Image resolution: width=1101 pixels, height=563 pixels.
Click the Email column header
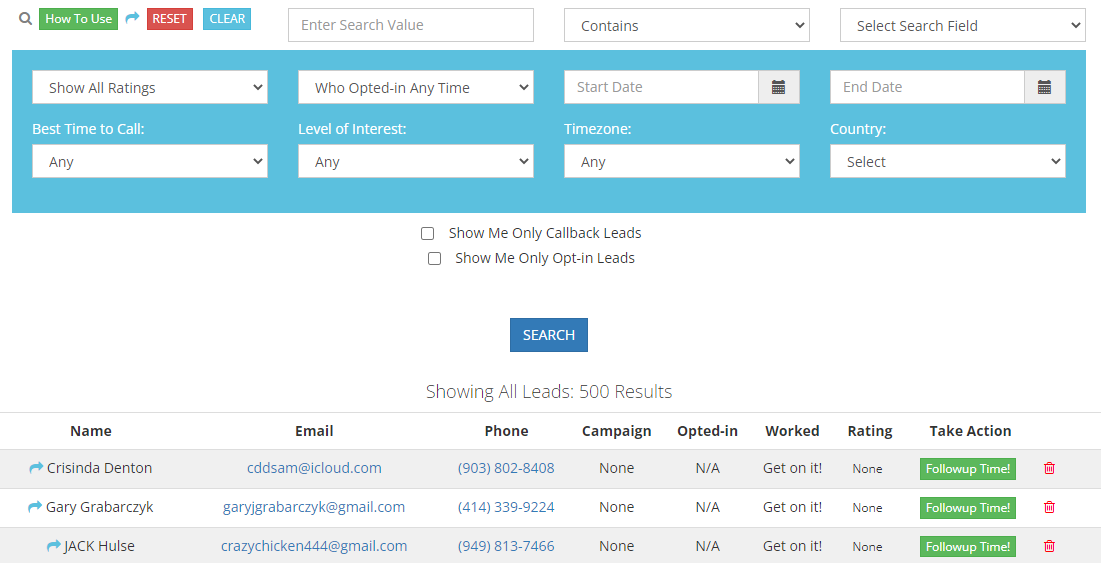click(x=314, y=431)
